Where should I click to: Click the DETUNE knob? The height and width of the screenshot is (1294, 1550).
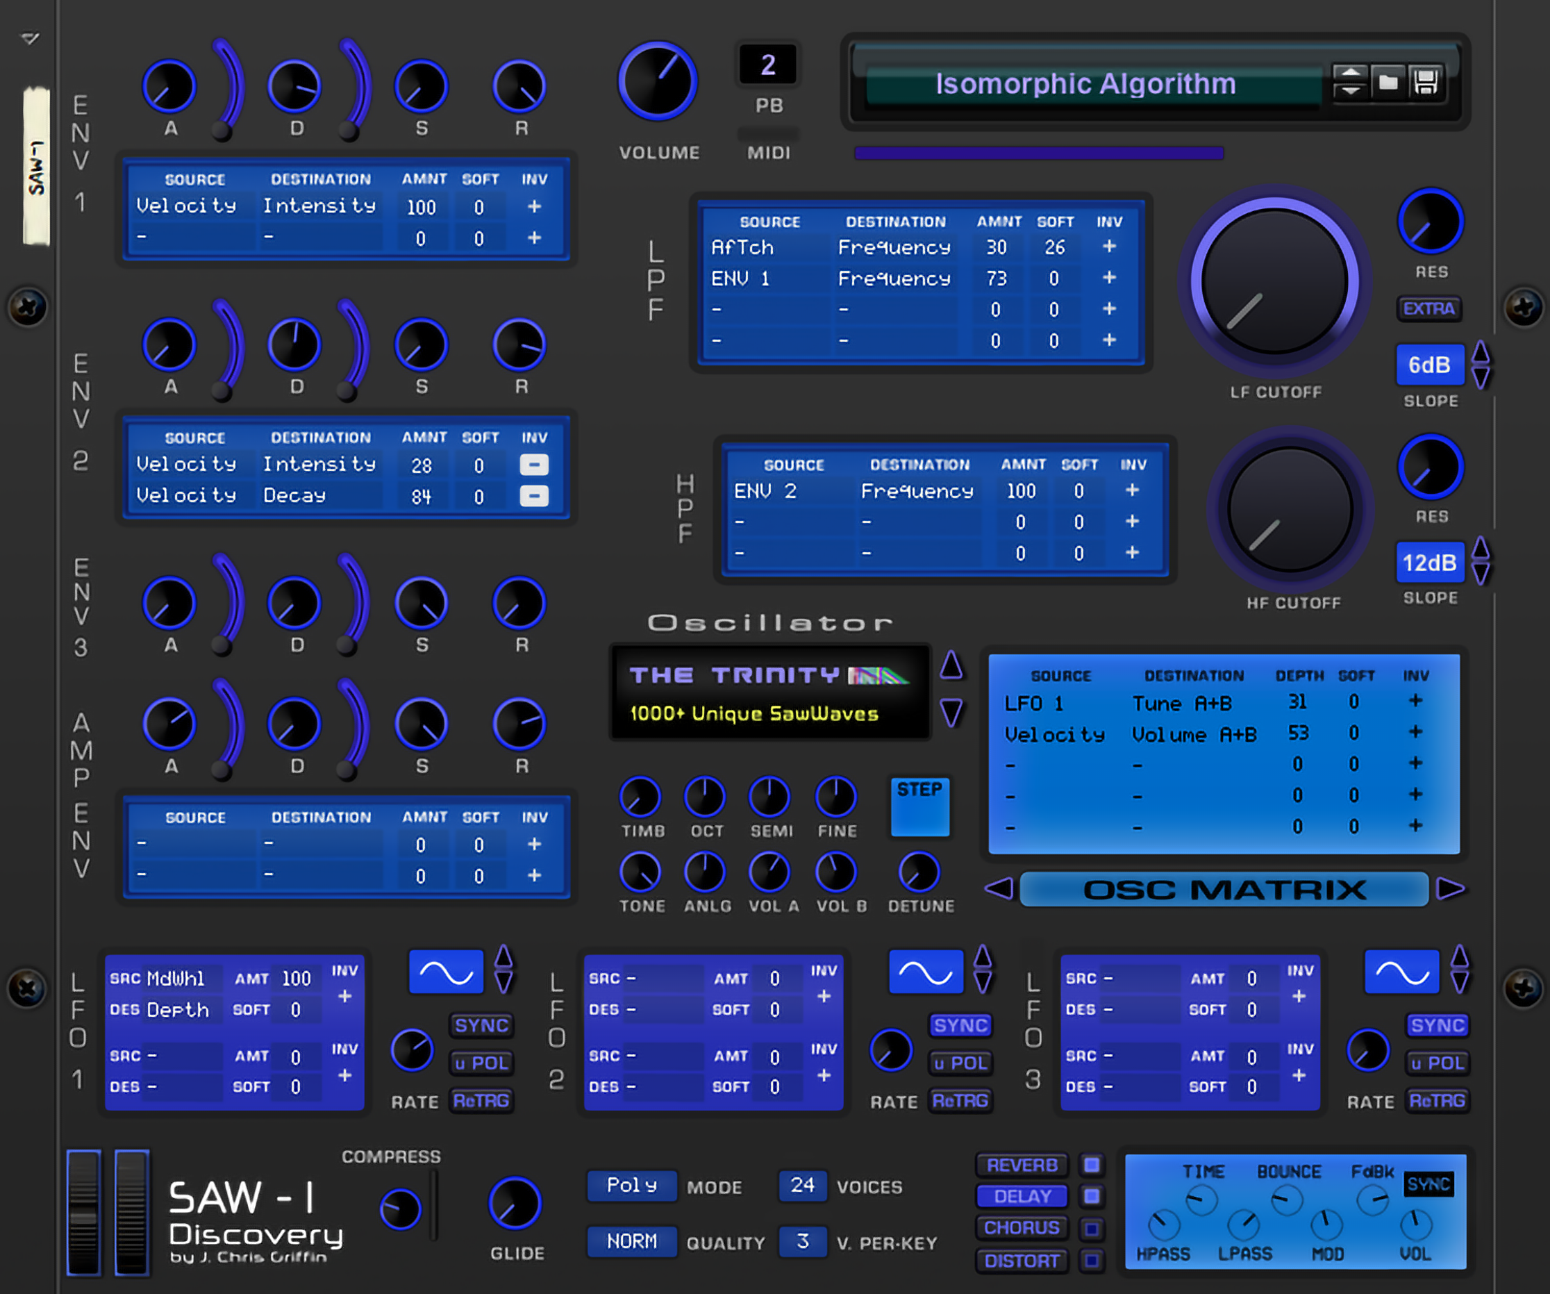[x=918, y=872]
